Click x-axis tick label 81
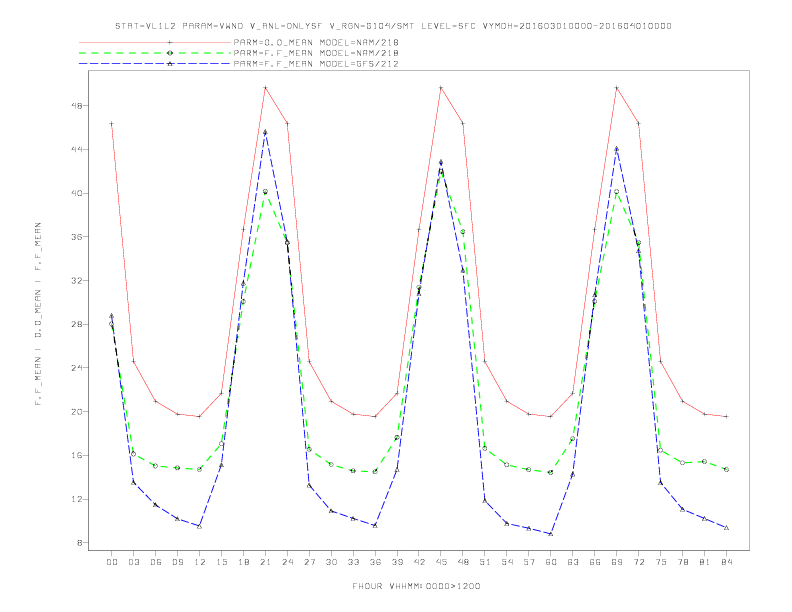The width and height of the screenshot is (792, 612). click(x=705, y=562)
